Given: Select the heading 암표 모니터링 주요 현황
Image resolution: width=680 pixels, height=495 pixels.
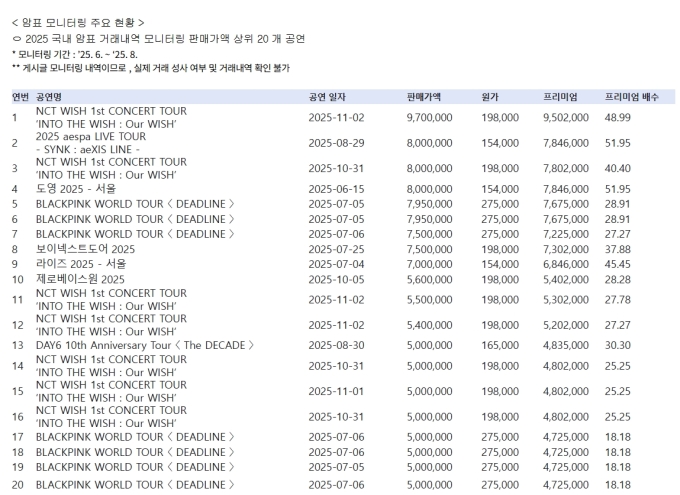Looking at the screenshot, I should [x=78, y=23].
